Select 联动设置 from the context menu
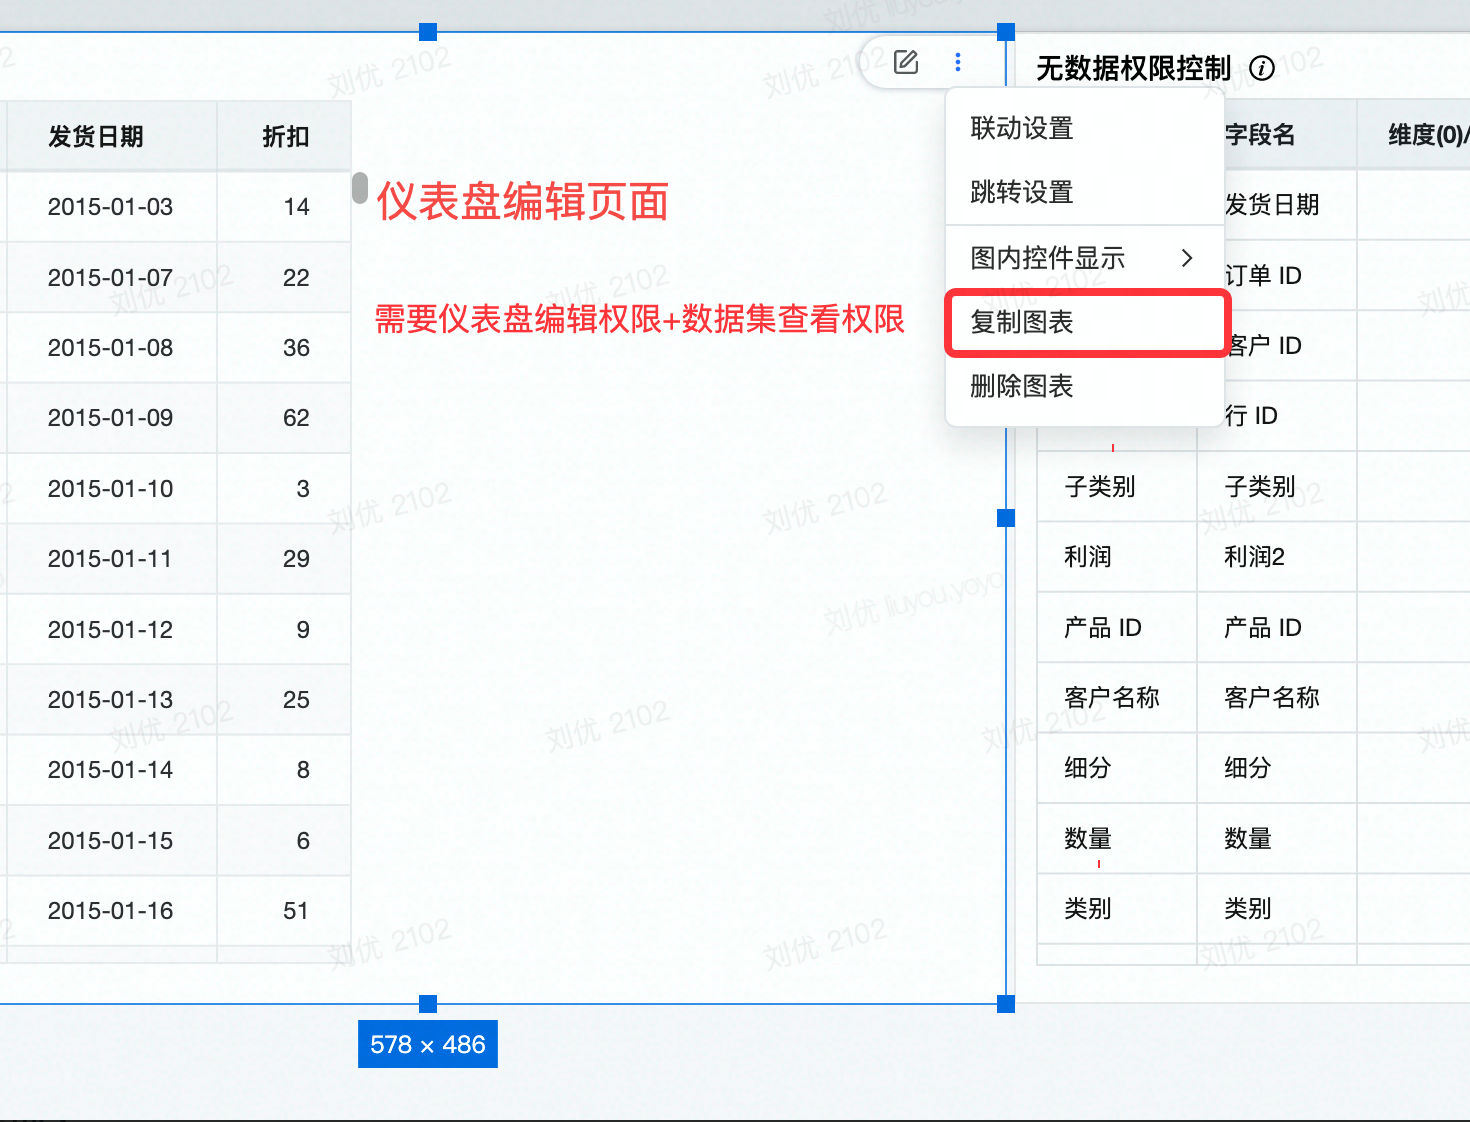 (x=1021, y=128)
